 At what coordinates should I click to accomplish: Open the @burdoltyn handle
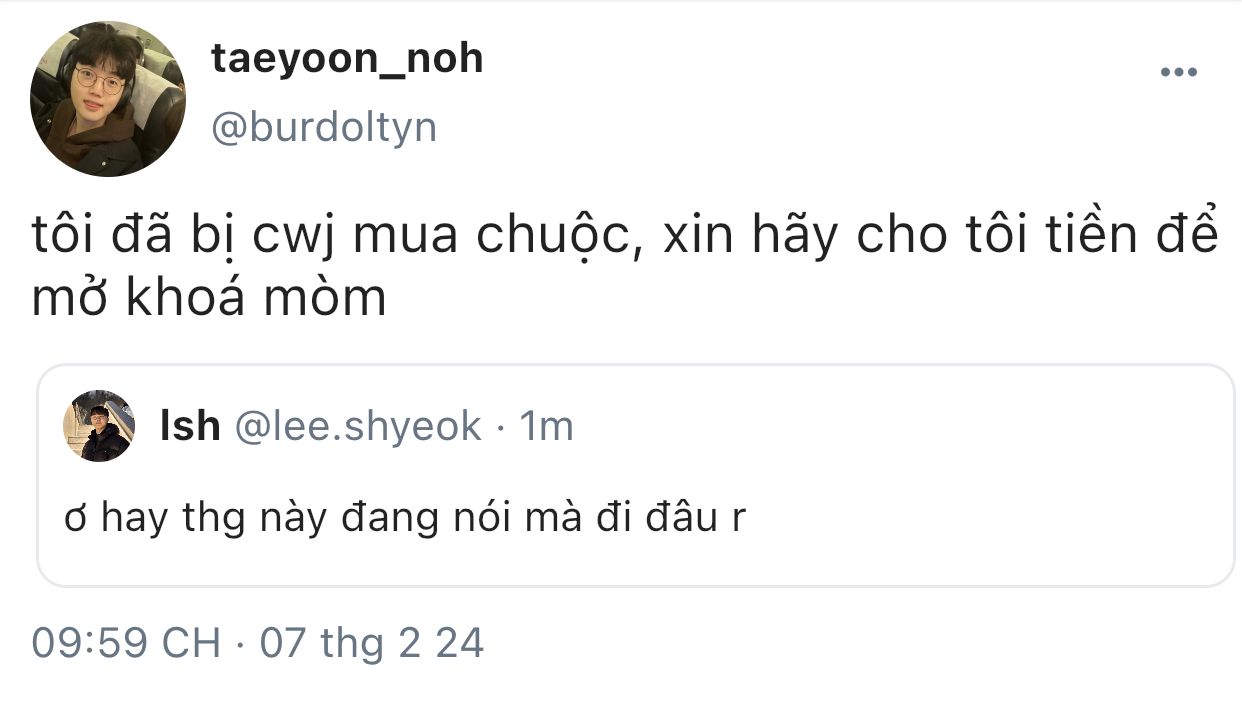324,127
